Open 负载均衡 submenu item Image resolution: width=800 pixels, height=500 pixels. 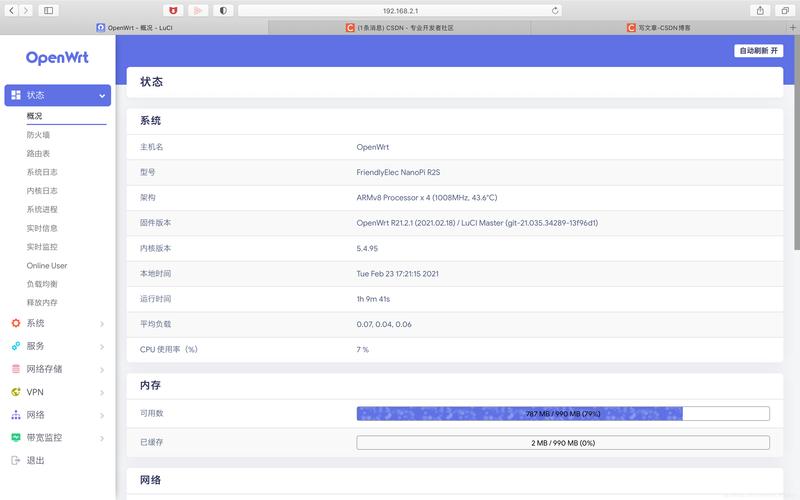[42, 284]
